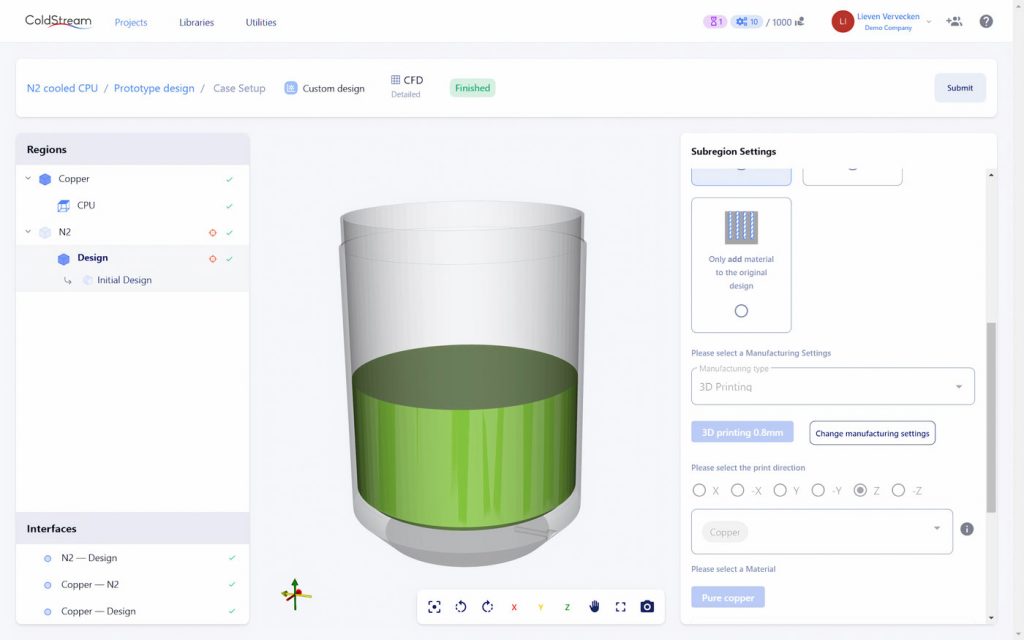Click the Submit button
Screen dimensions: 1024x640
[x=960, y=88]
